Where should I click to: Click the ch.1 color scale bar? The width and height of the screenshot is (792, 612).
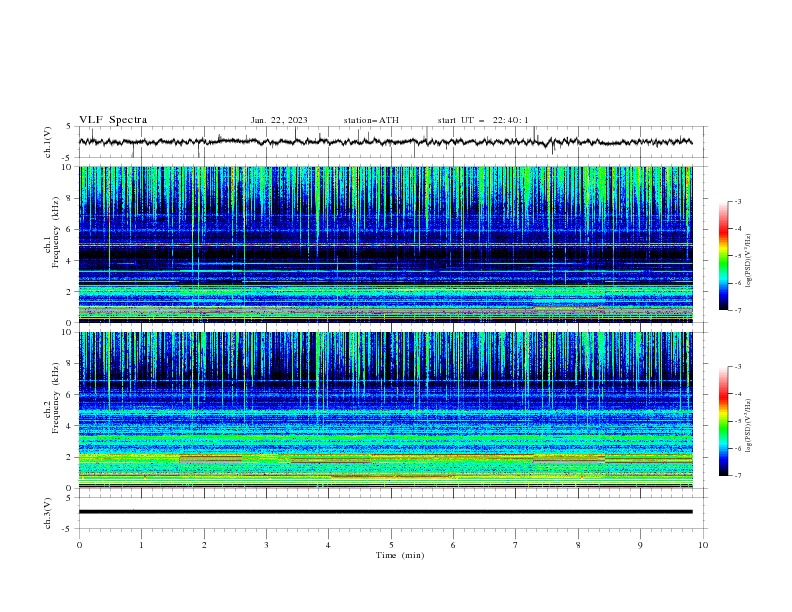[x=723, y=256]
